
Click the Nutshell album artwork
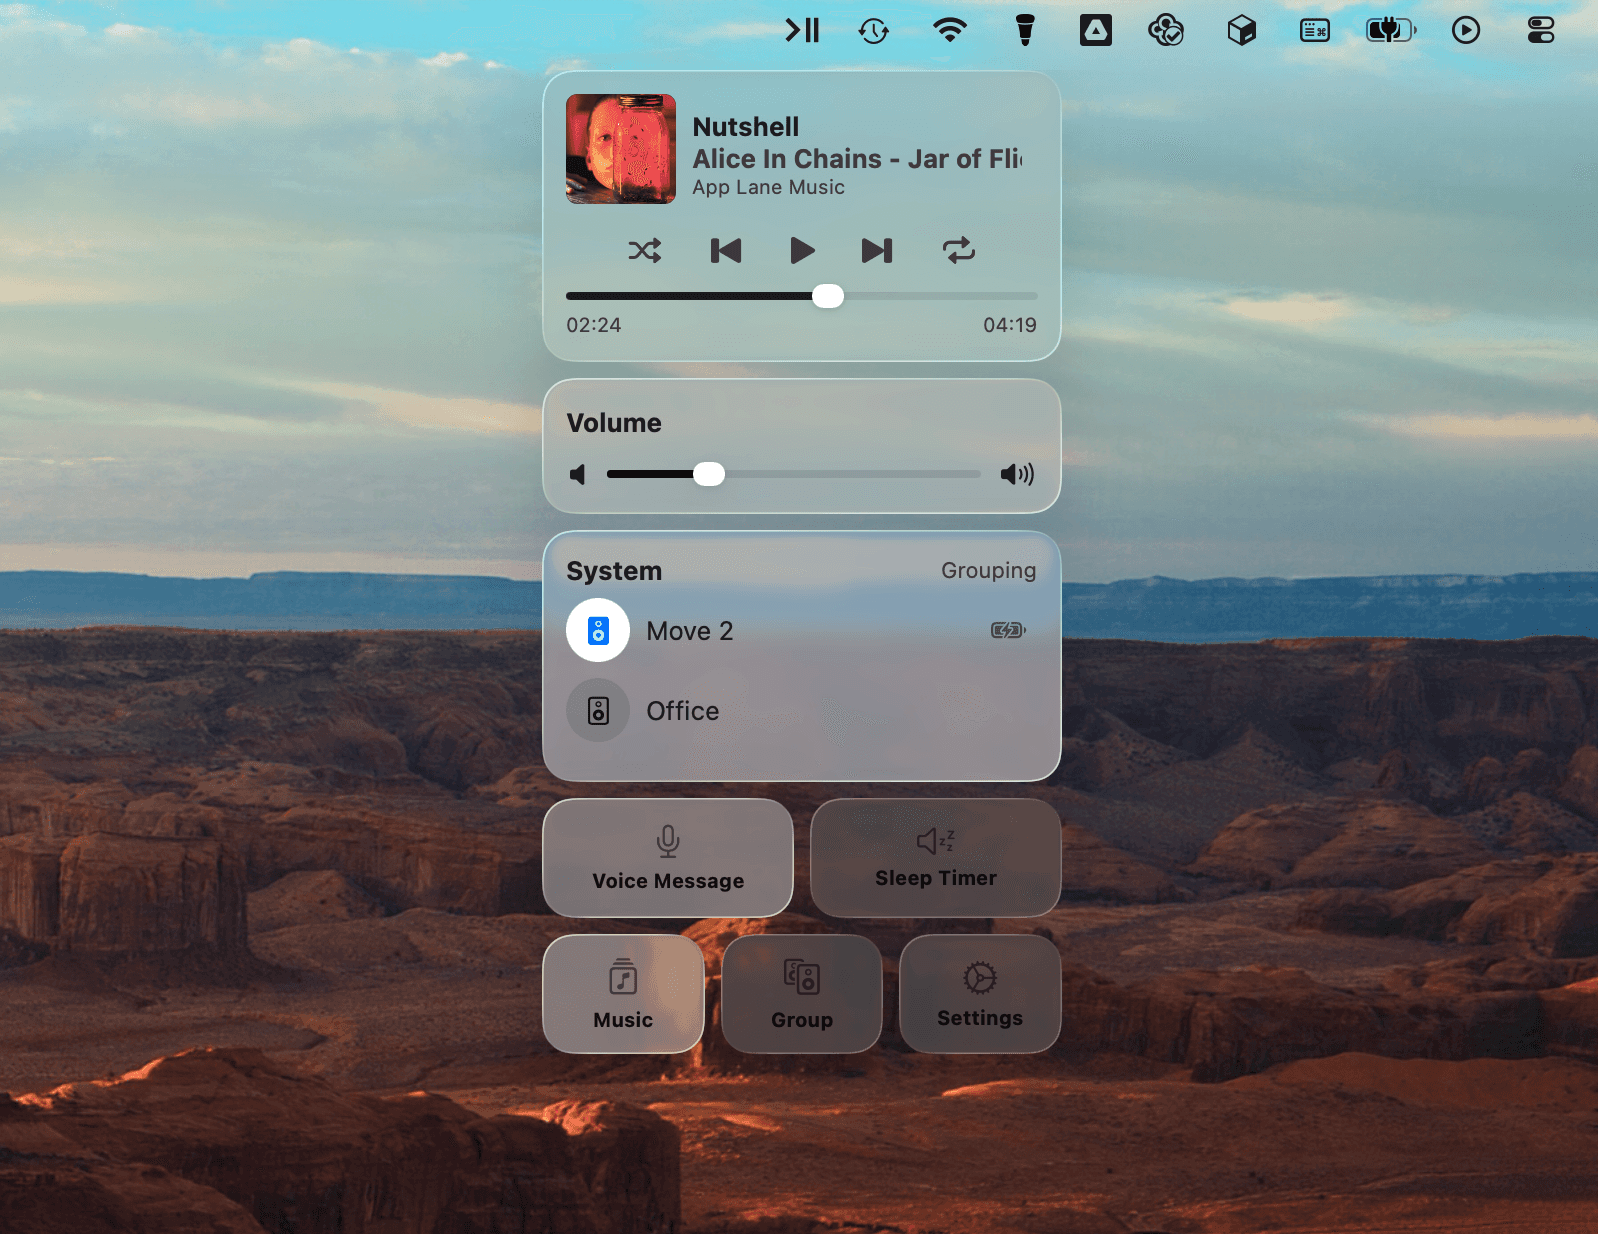(x=621, y=149)
